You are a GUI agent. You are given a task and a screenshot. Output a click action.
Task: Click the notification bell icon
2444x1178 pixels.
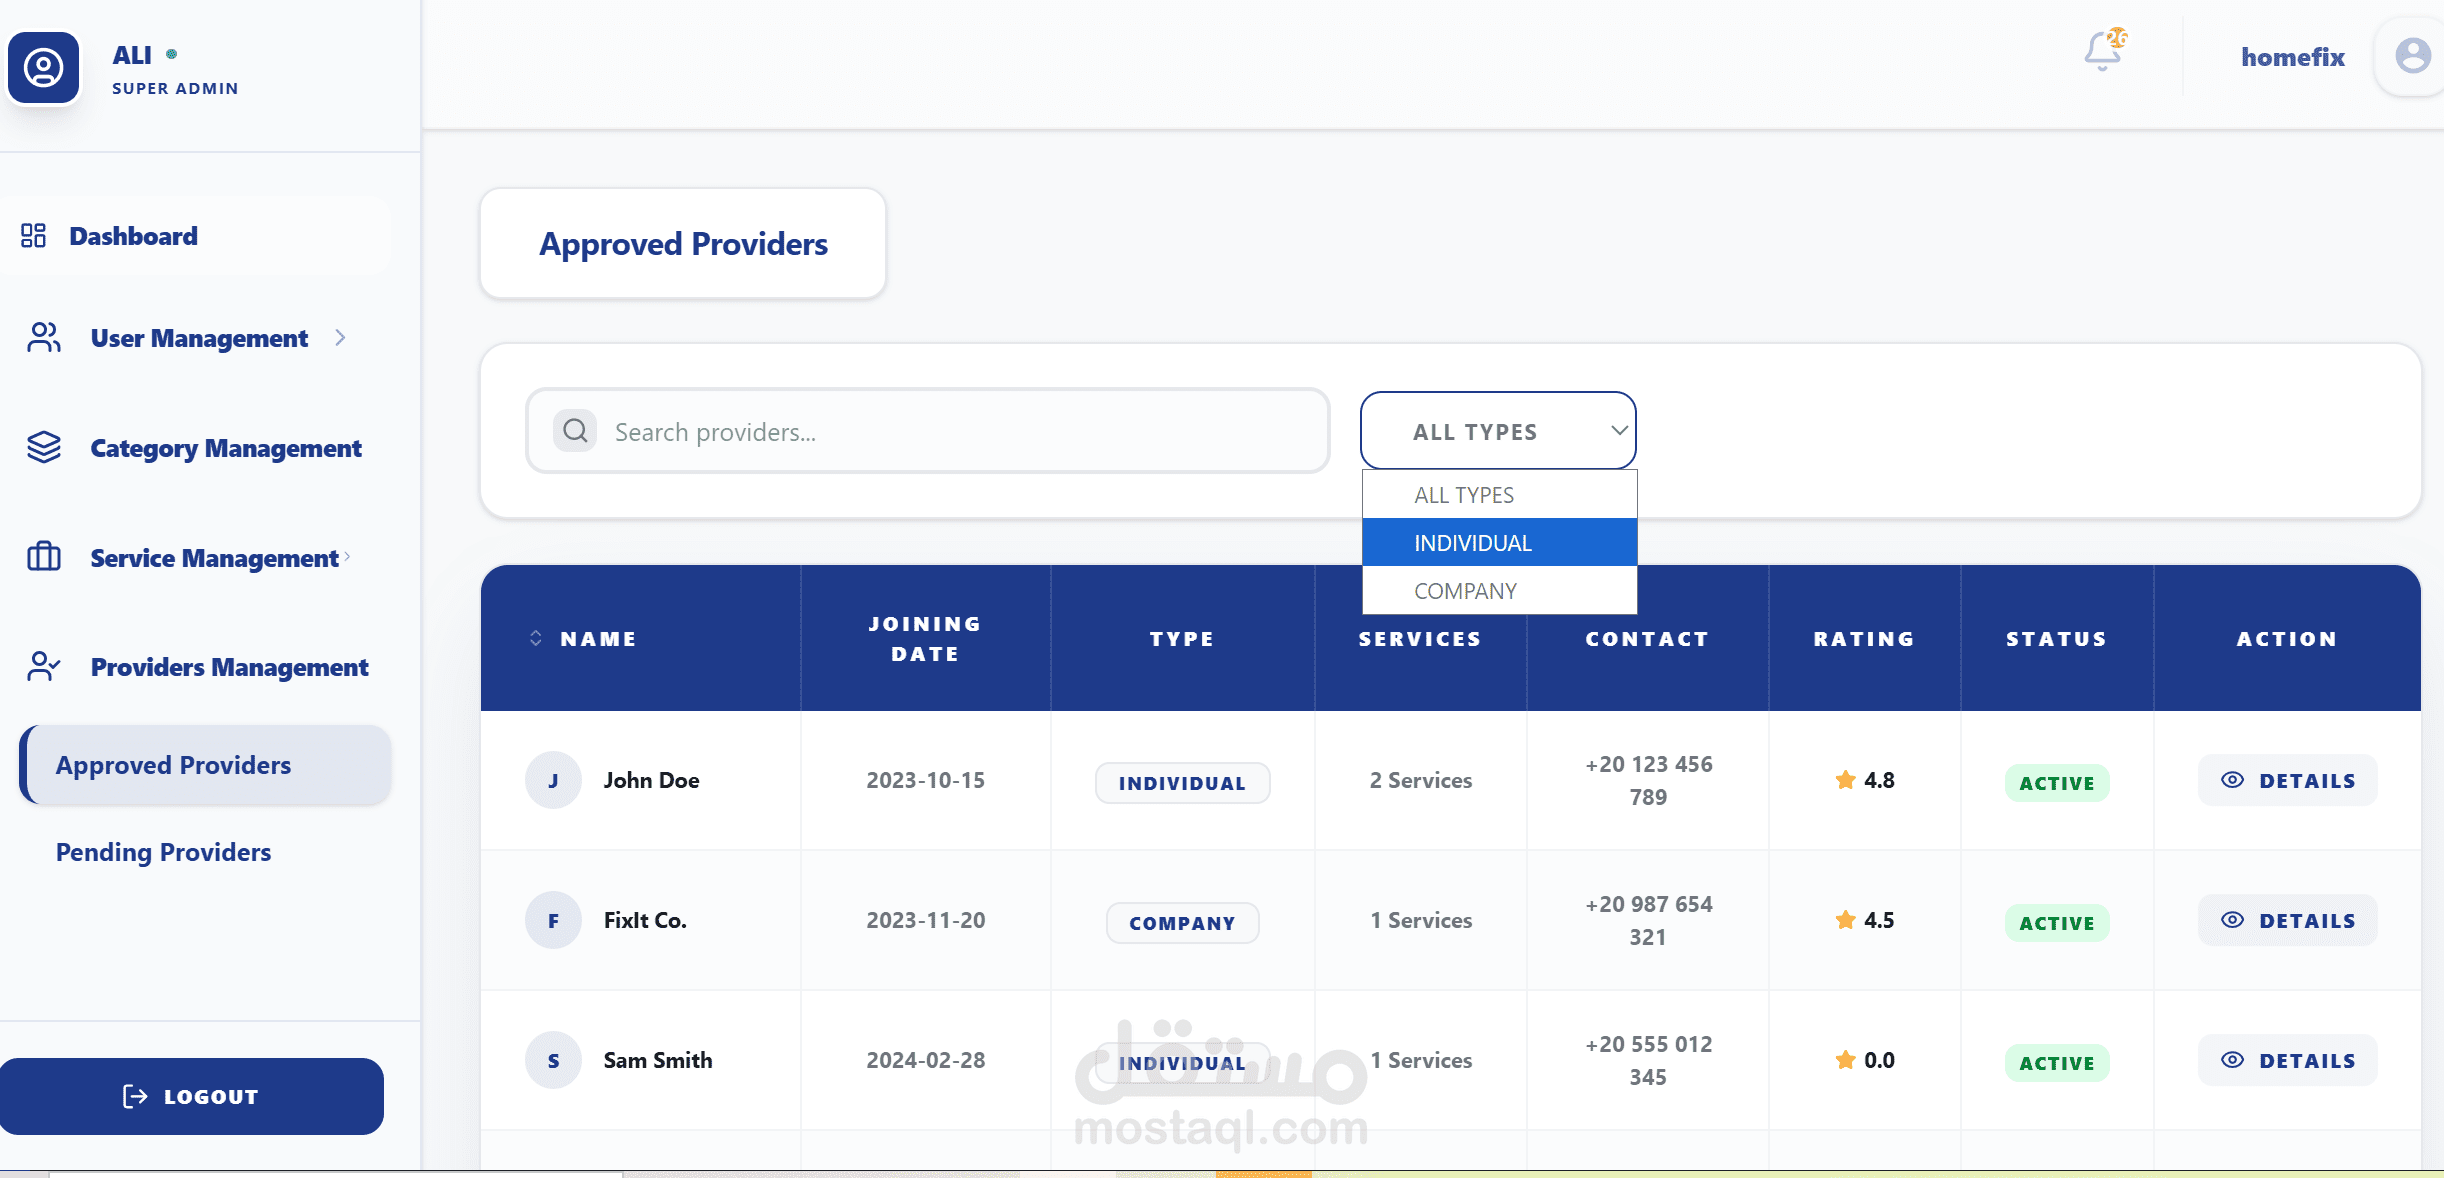tap(2103, 51)
